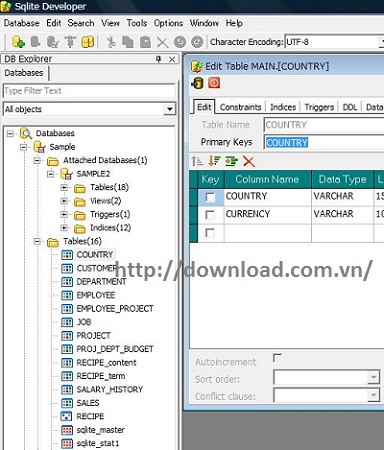Expand the Indices(12) folder

[64, 228]
